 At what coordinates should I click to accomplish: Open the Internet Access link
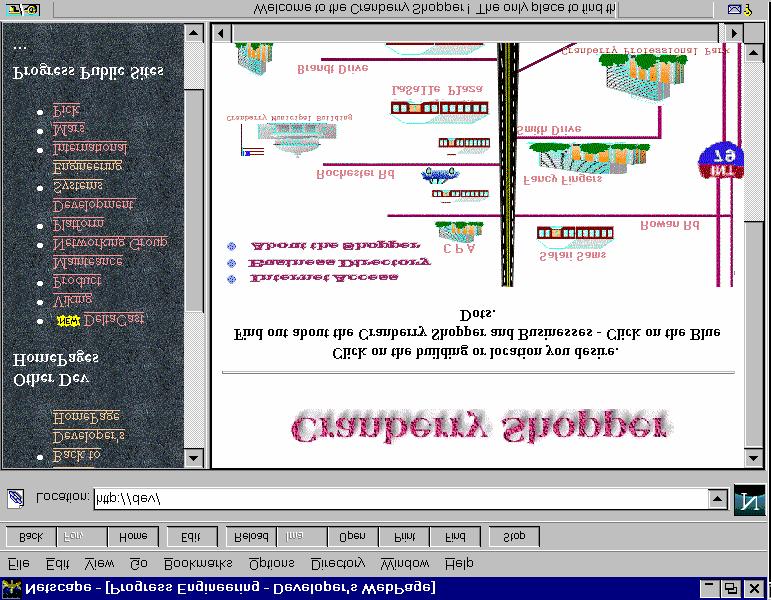(324, 278)
